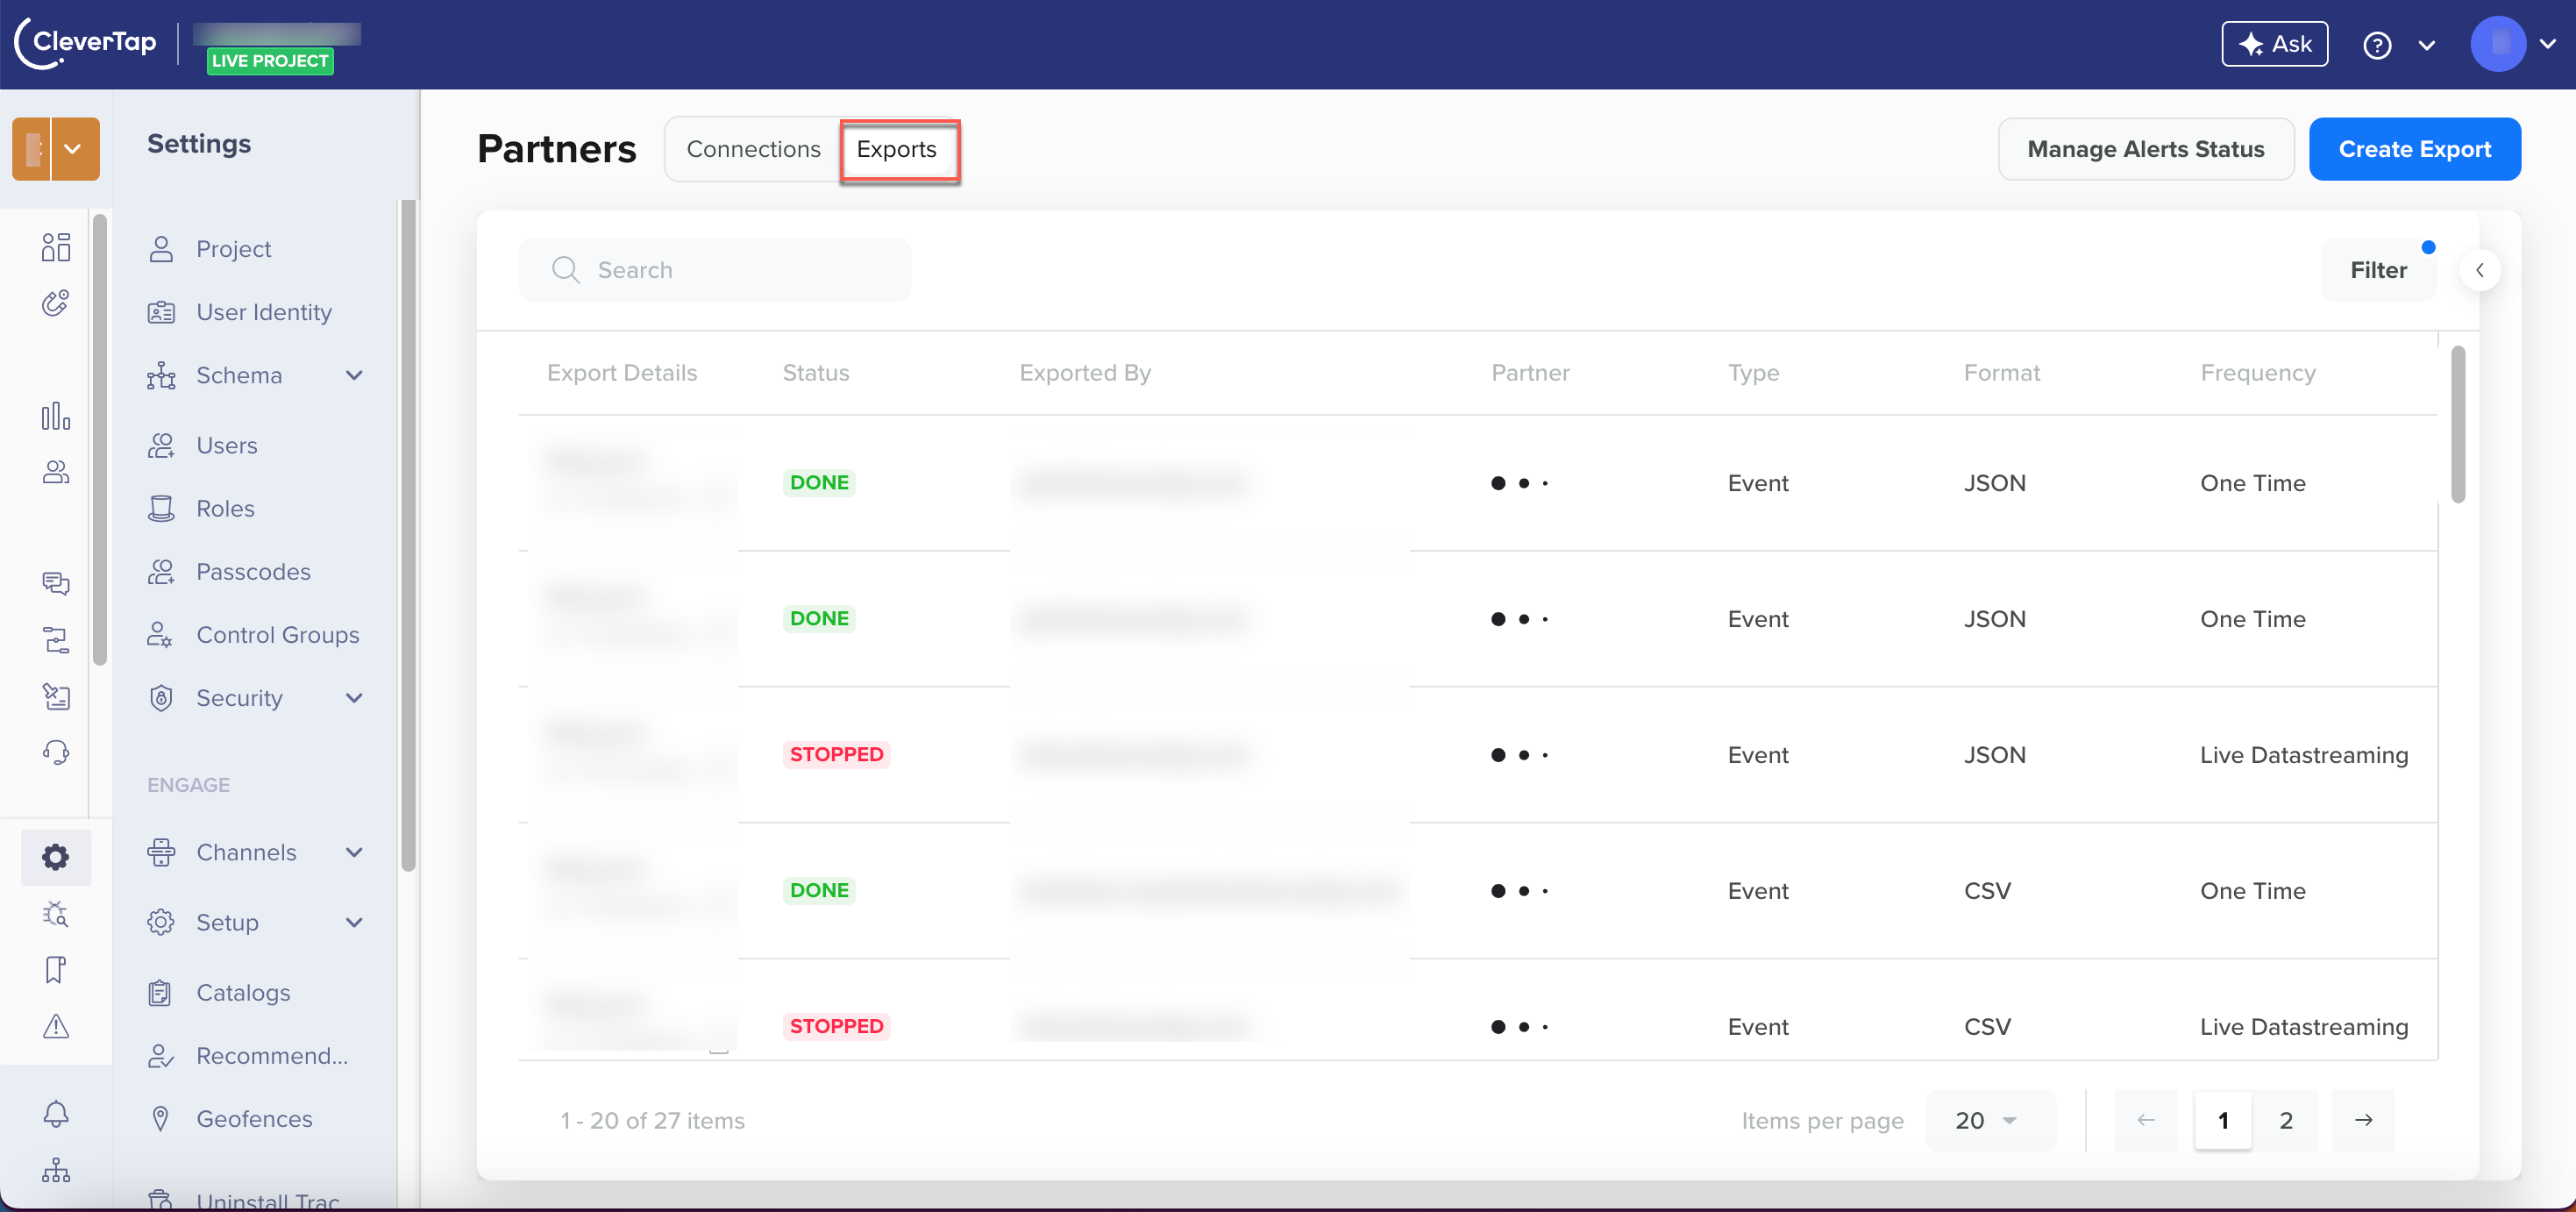Viewport: 2576px width, 1212px height.
Task: Click the Ask AI button
Action: (2272, 45)
